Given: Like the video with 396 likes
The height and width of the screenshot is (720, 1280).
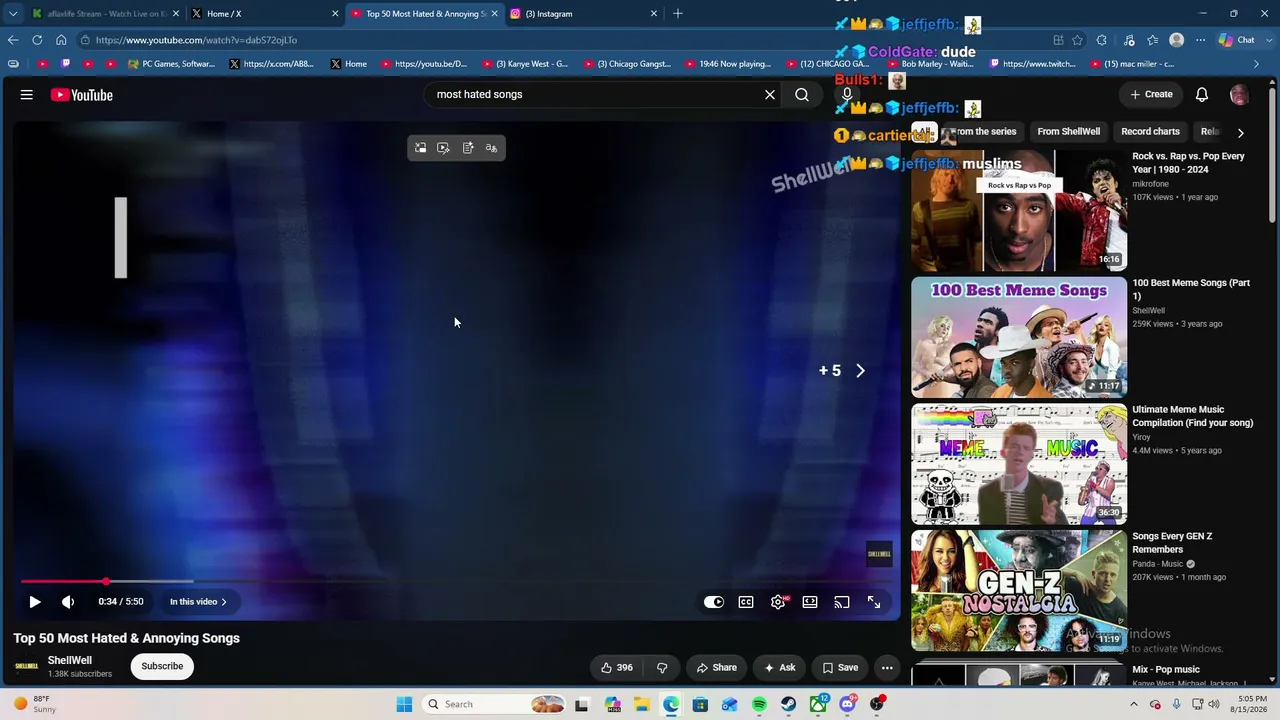Looking at the screenshot, I should click(x=616, y=668).
